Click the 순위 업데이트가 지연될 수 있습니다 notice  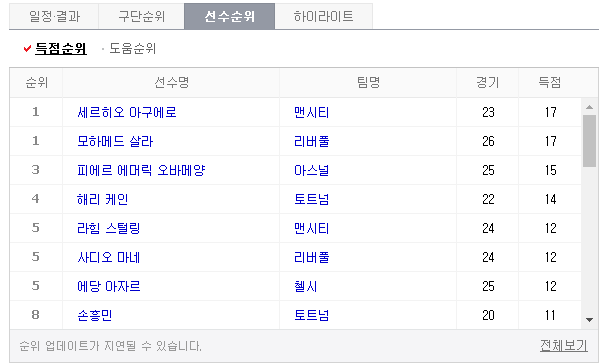click(110, 346)
